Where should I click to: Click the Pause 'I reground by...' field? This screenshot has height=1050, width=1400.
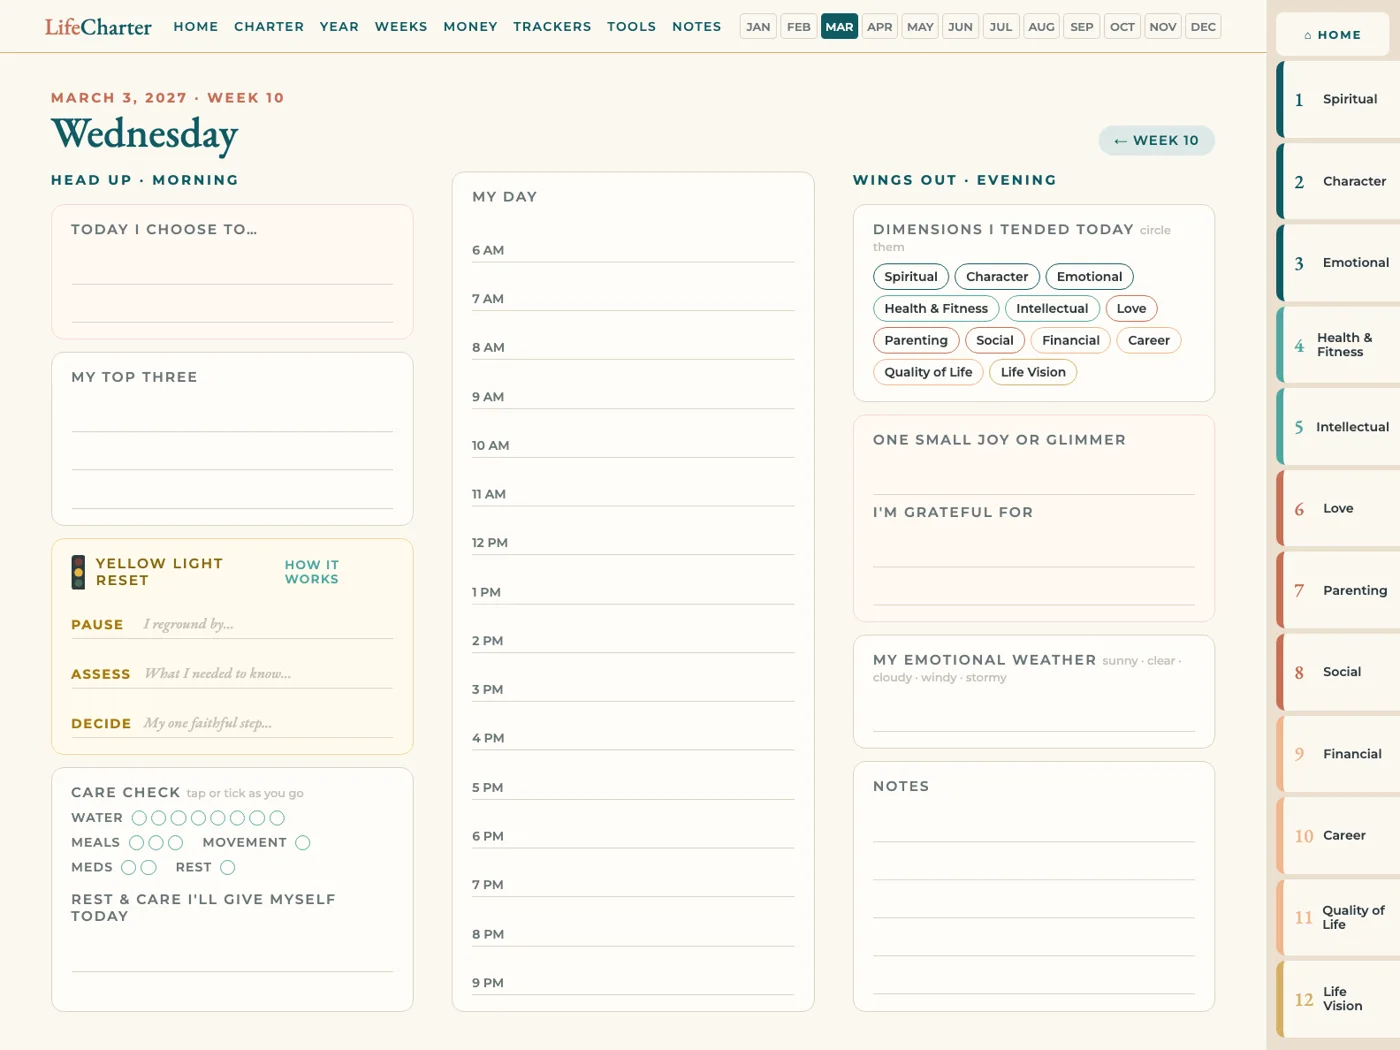click(268, 625)
